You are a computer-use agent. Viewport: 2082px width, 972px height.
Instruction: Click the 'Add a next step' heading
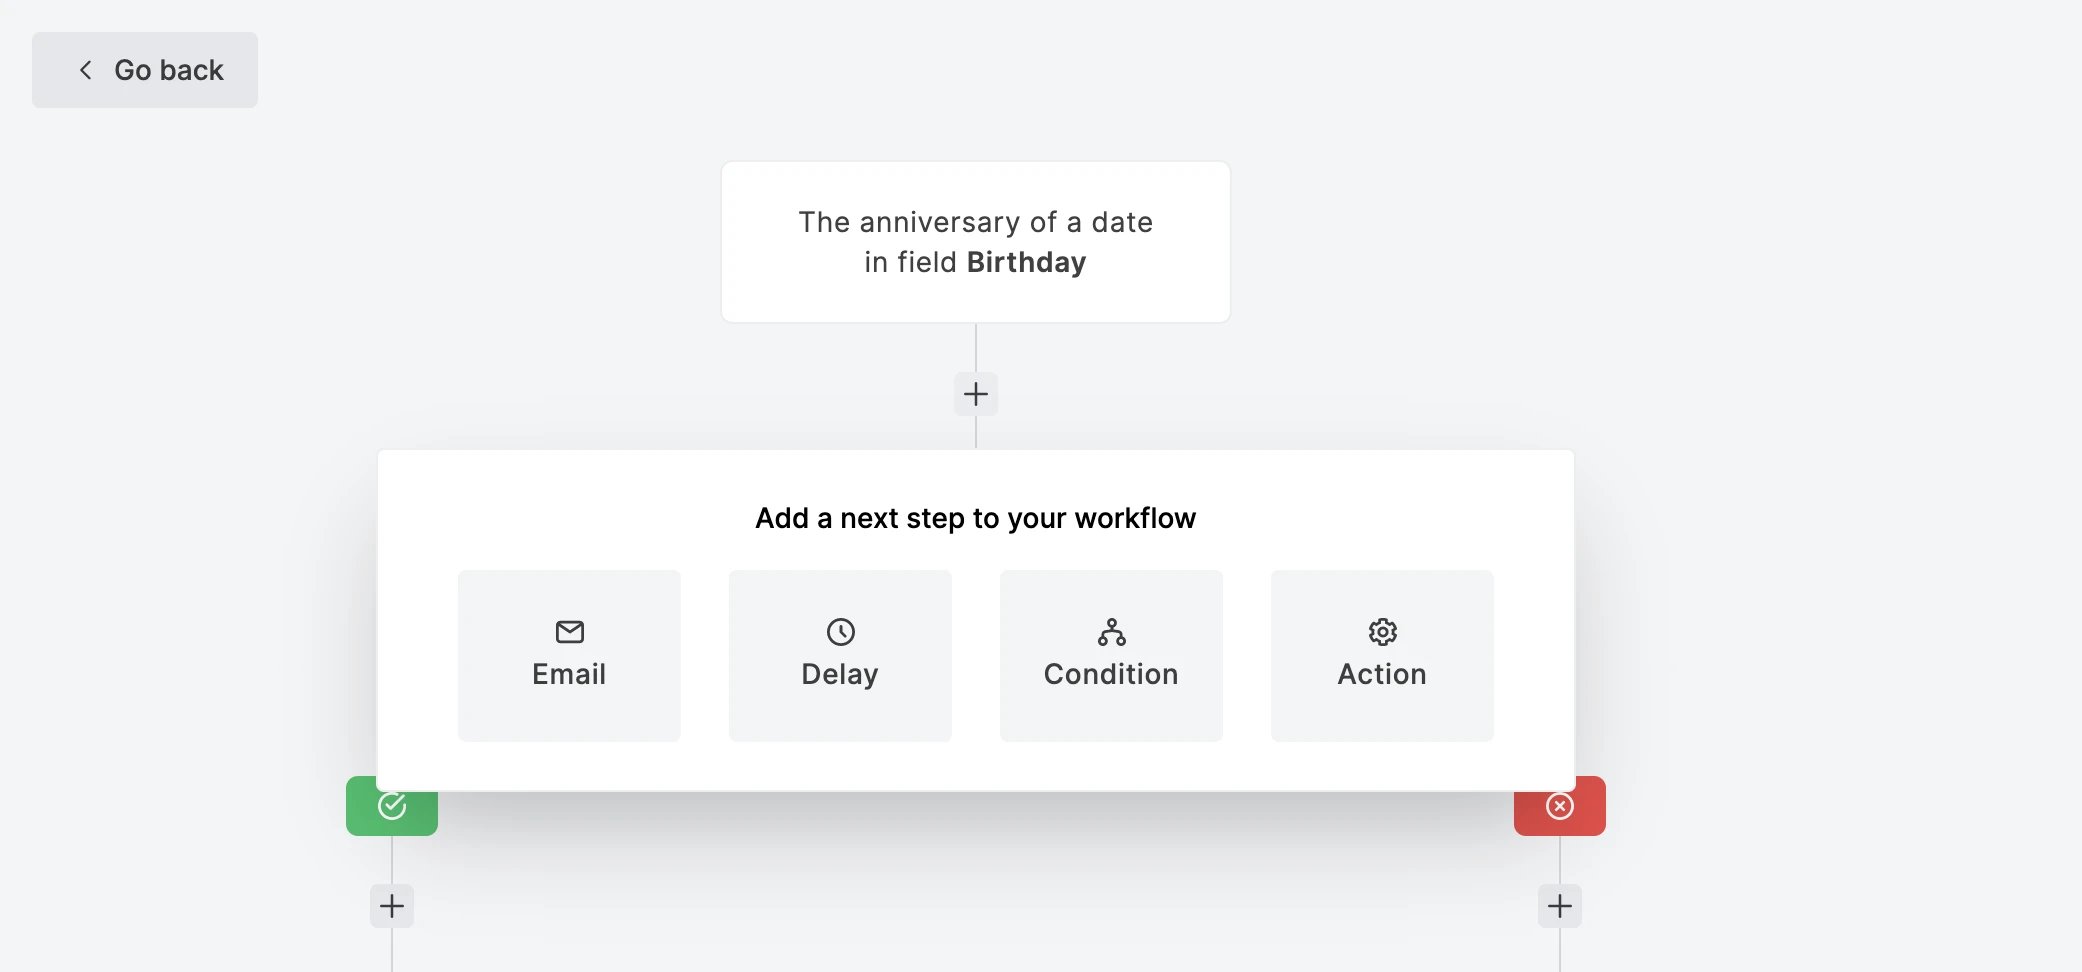click(x=975, y=518)
